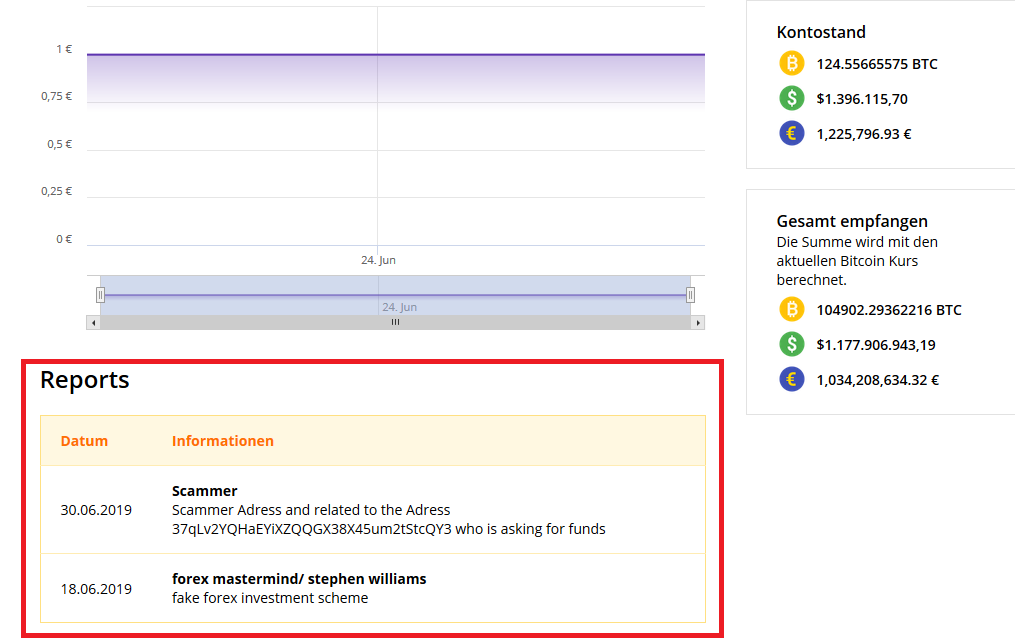The image size is (1015, 644).
Task: Click the Bitcoin icon under Gesamt empfangen
Action: click(791, 309)
